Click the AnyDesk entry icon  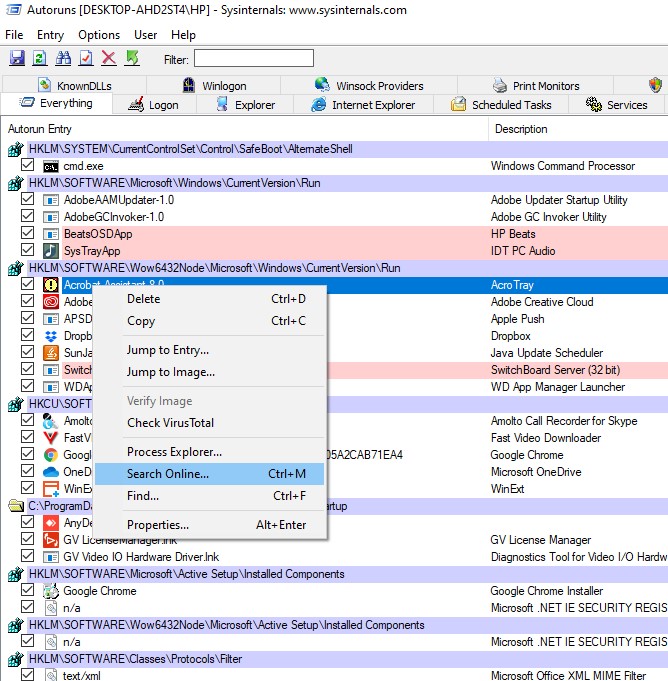click(51, 522)
